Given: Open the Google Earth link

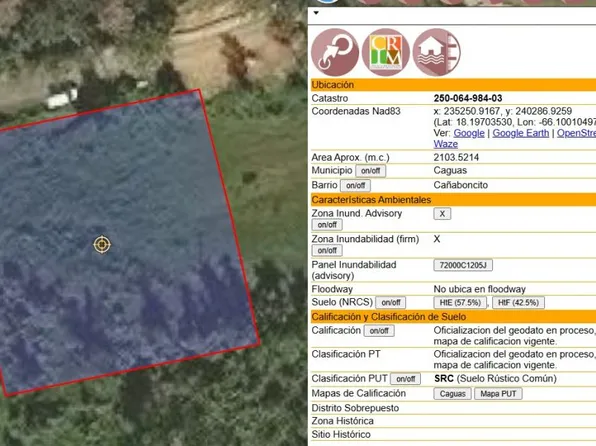Looking at the screenshot, I should click(x=521, y=133).
